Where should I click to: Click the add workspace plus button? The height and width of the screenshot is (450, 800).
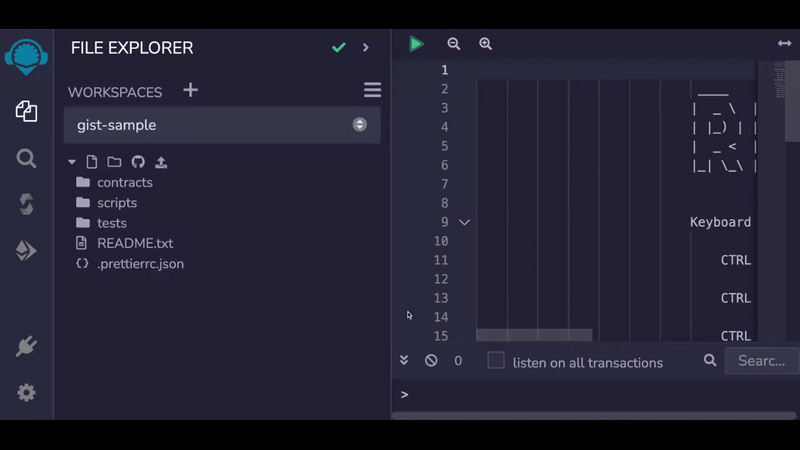point(191,91)
